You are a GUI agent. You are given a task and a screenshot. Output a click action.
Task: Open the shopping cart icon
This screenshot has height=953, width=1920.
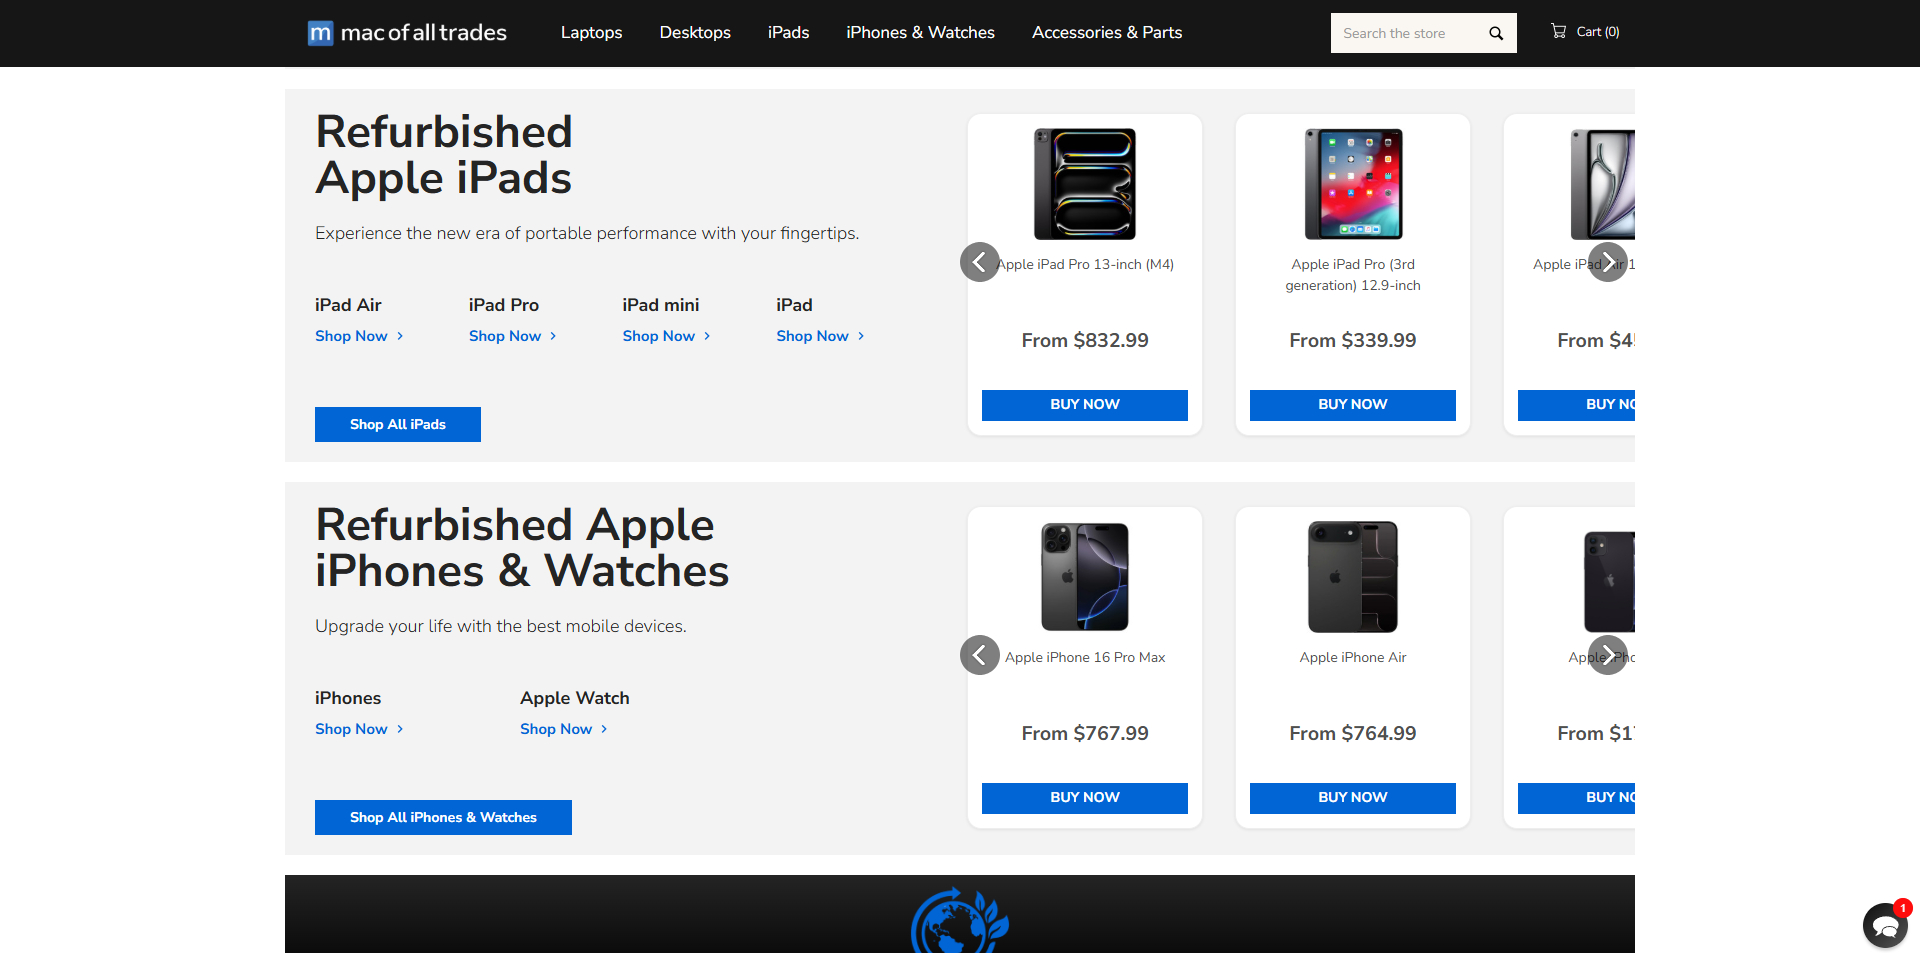click(1558, 31)
